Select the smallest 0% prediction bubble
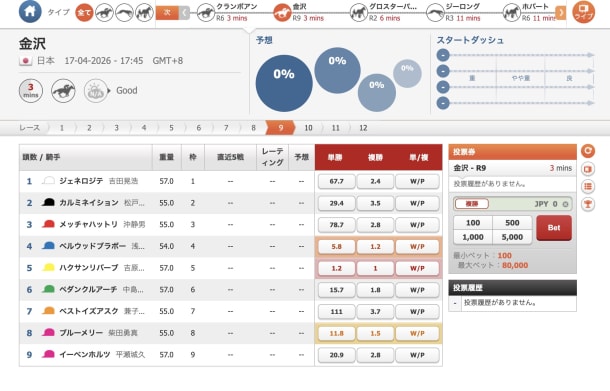Screen dimensions: 610x391 coord(407,73)
